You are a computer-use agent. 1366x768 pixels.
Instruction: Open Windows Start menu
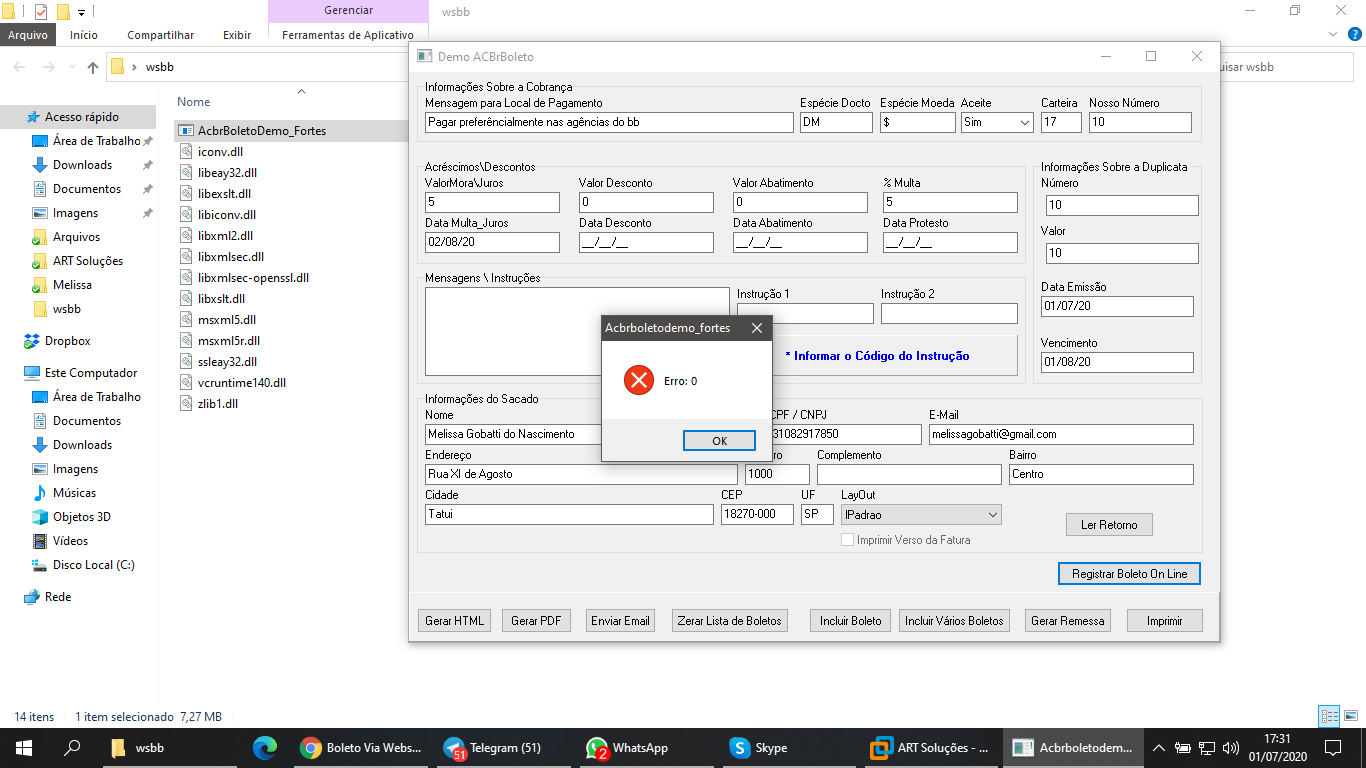(24, 748)
